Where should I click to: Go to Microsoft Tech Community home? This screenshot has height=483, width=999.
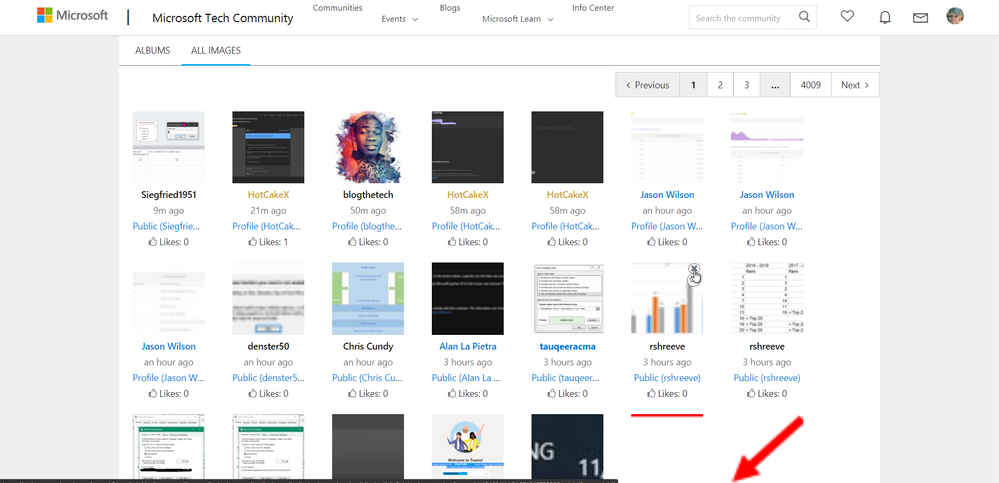[x=222, y=18]
